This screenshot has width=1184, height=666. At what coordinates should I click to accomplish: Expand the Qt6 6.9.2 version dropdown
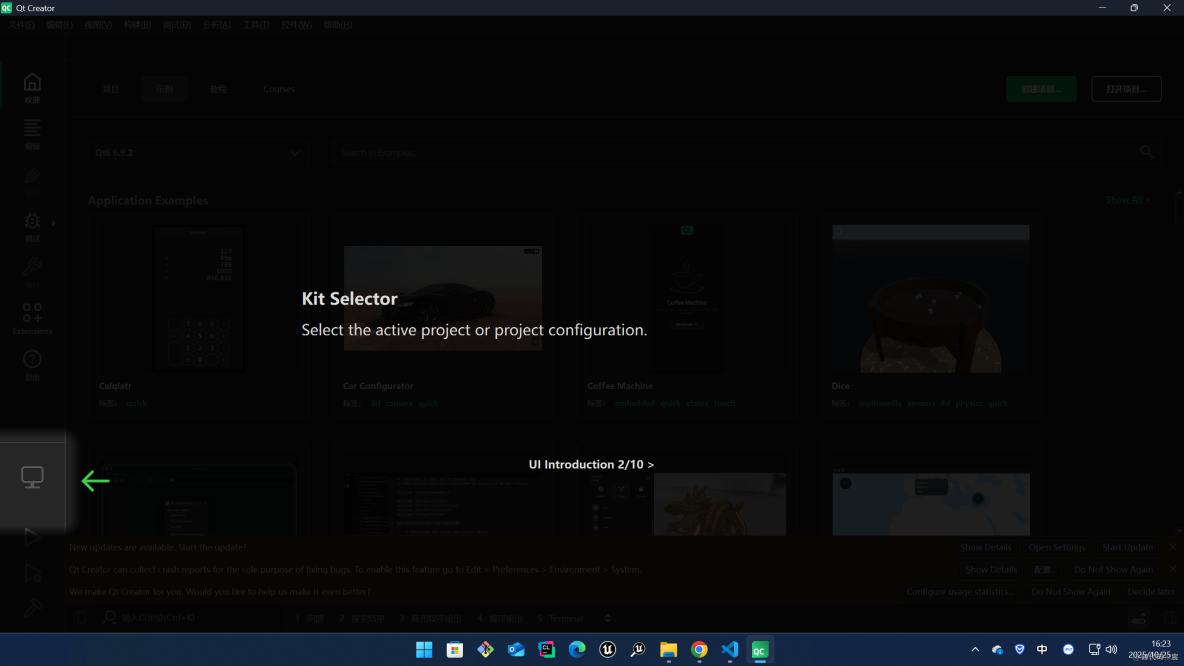coord(198,153)
